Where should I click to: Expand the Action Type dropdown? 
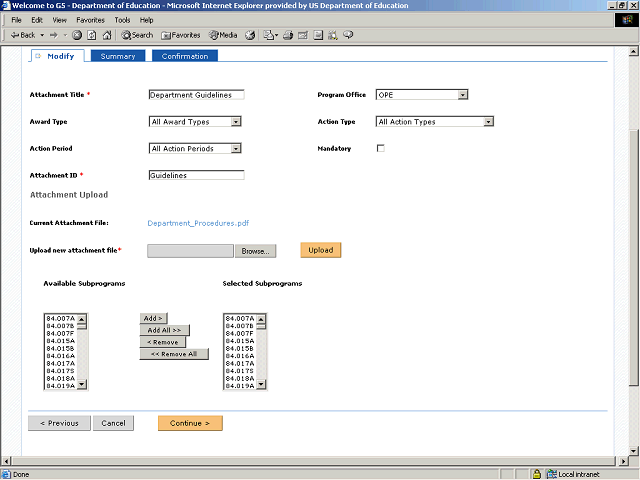pyautogui.click(x=488, y=122)
